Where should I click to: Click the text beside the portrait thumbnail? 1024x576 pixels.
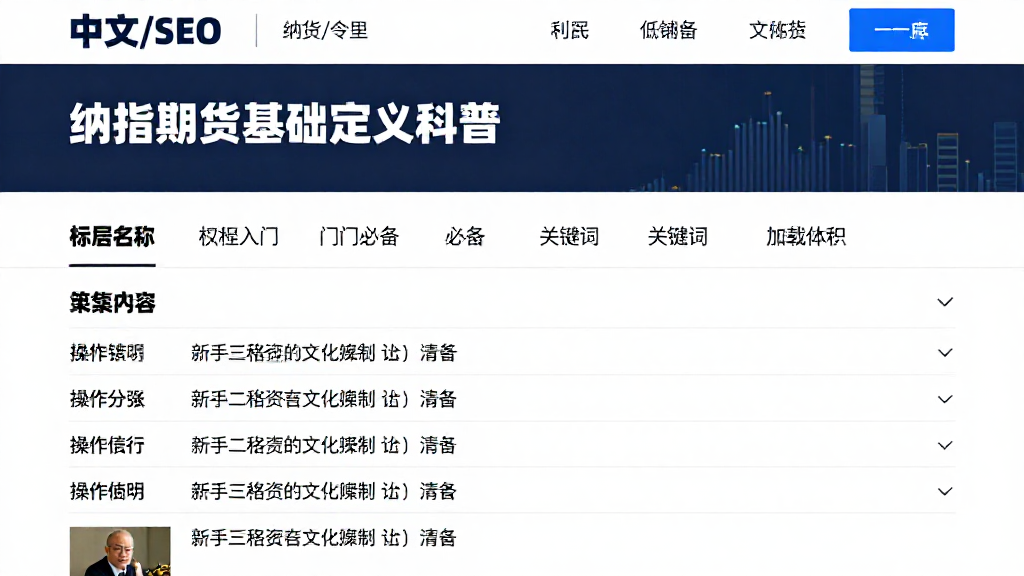324,537
